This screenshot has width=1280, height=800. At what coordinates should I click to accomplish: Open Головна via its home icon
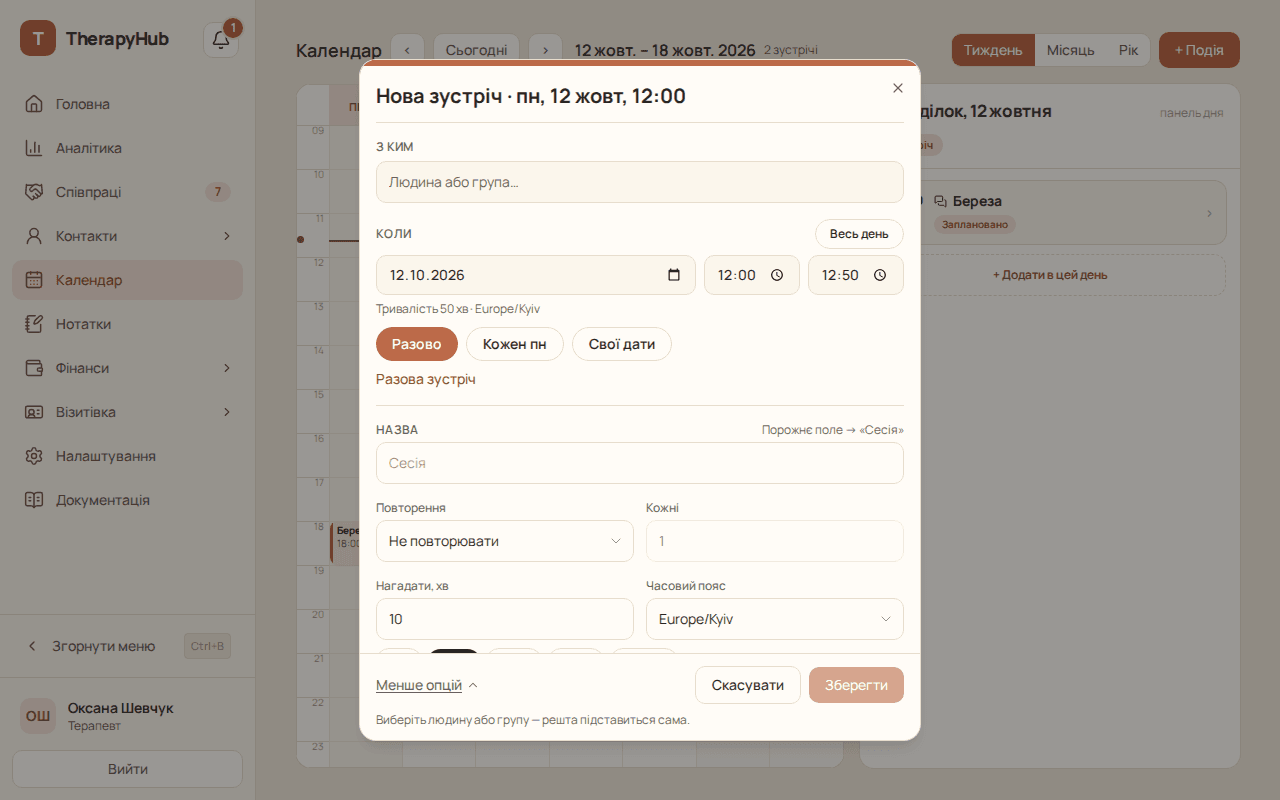click(x=34, y=104)
